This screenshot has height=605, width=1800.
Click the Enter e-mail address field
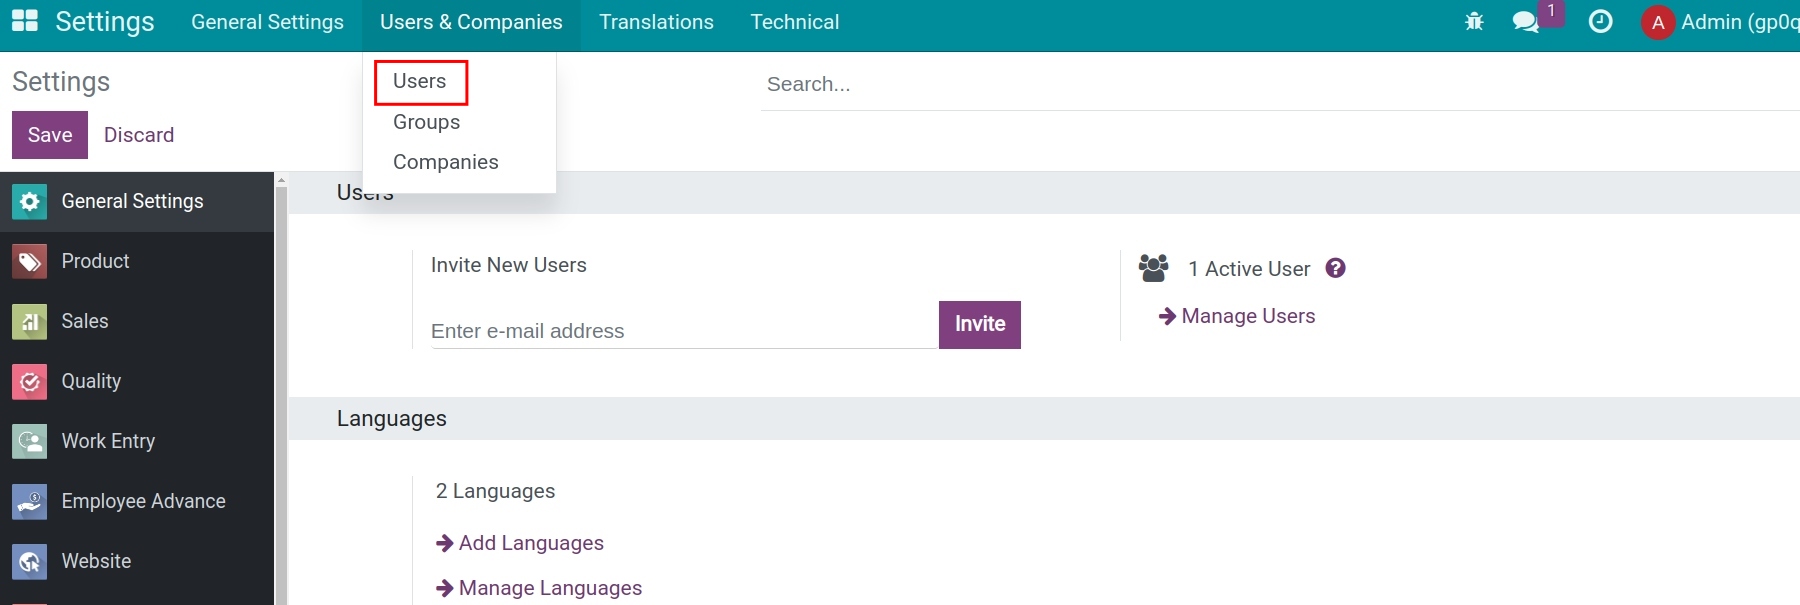click(x=684, y=331)
